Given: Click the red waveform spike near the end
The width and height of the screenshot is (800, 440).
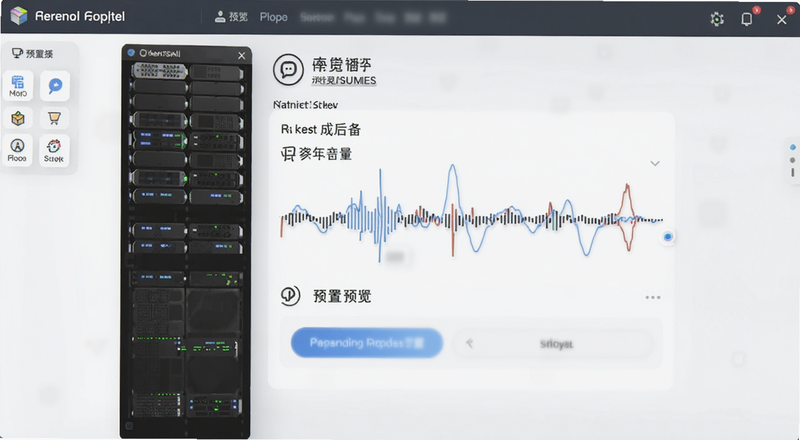Looking at the screenshot, I should [627, 217].
